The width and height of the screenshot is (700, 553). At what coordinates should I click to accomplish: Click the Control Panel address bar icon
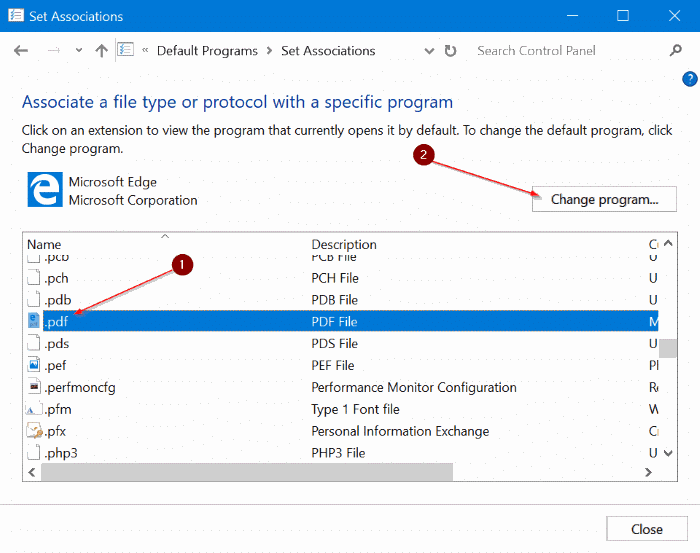coord(125,49)
